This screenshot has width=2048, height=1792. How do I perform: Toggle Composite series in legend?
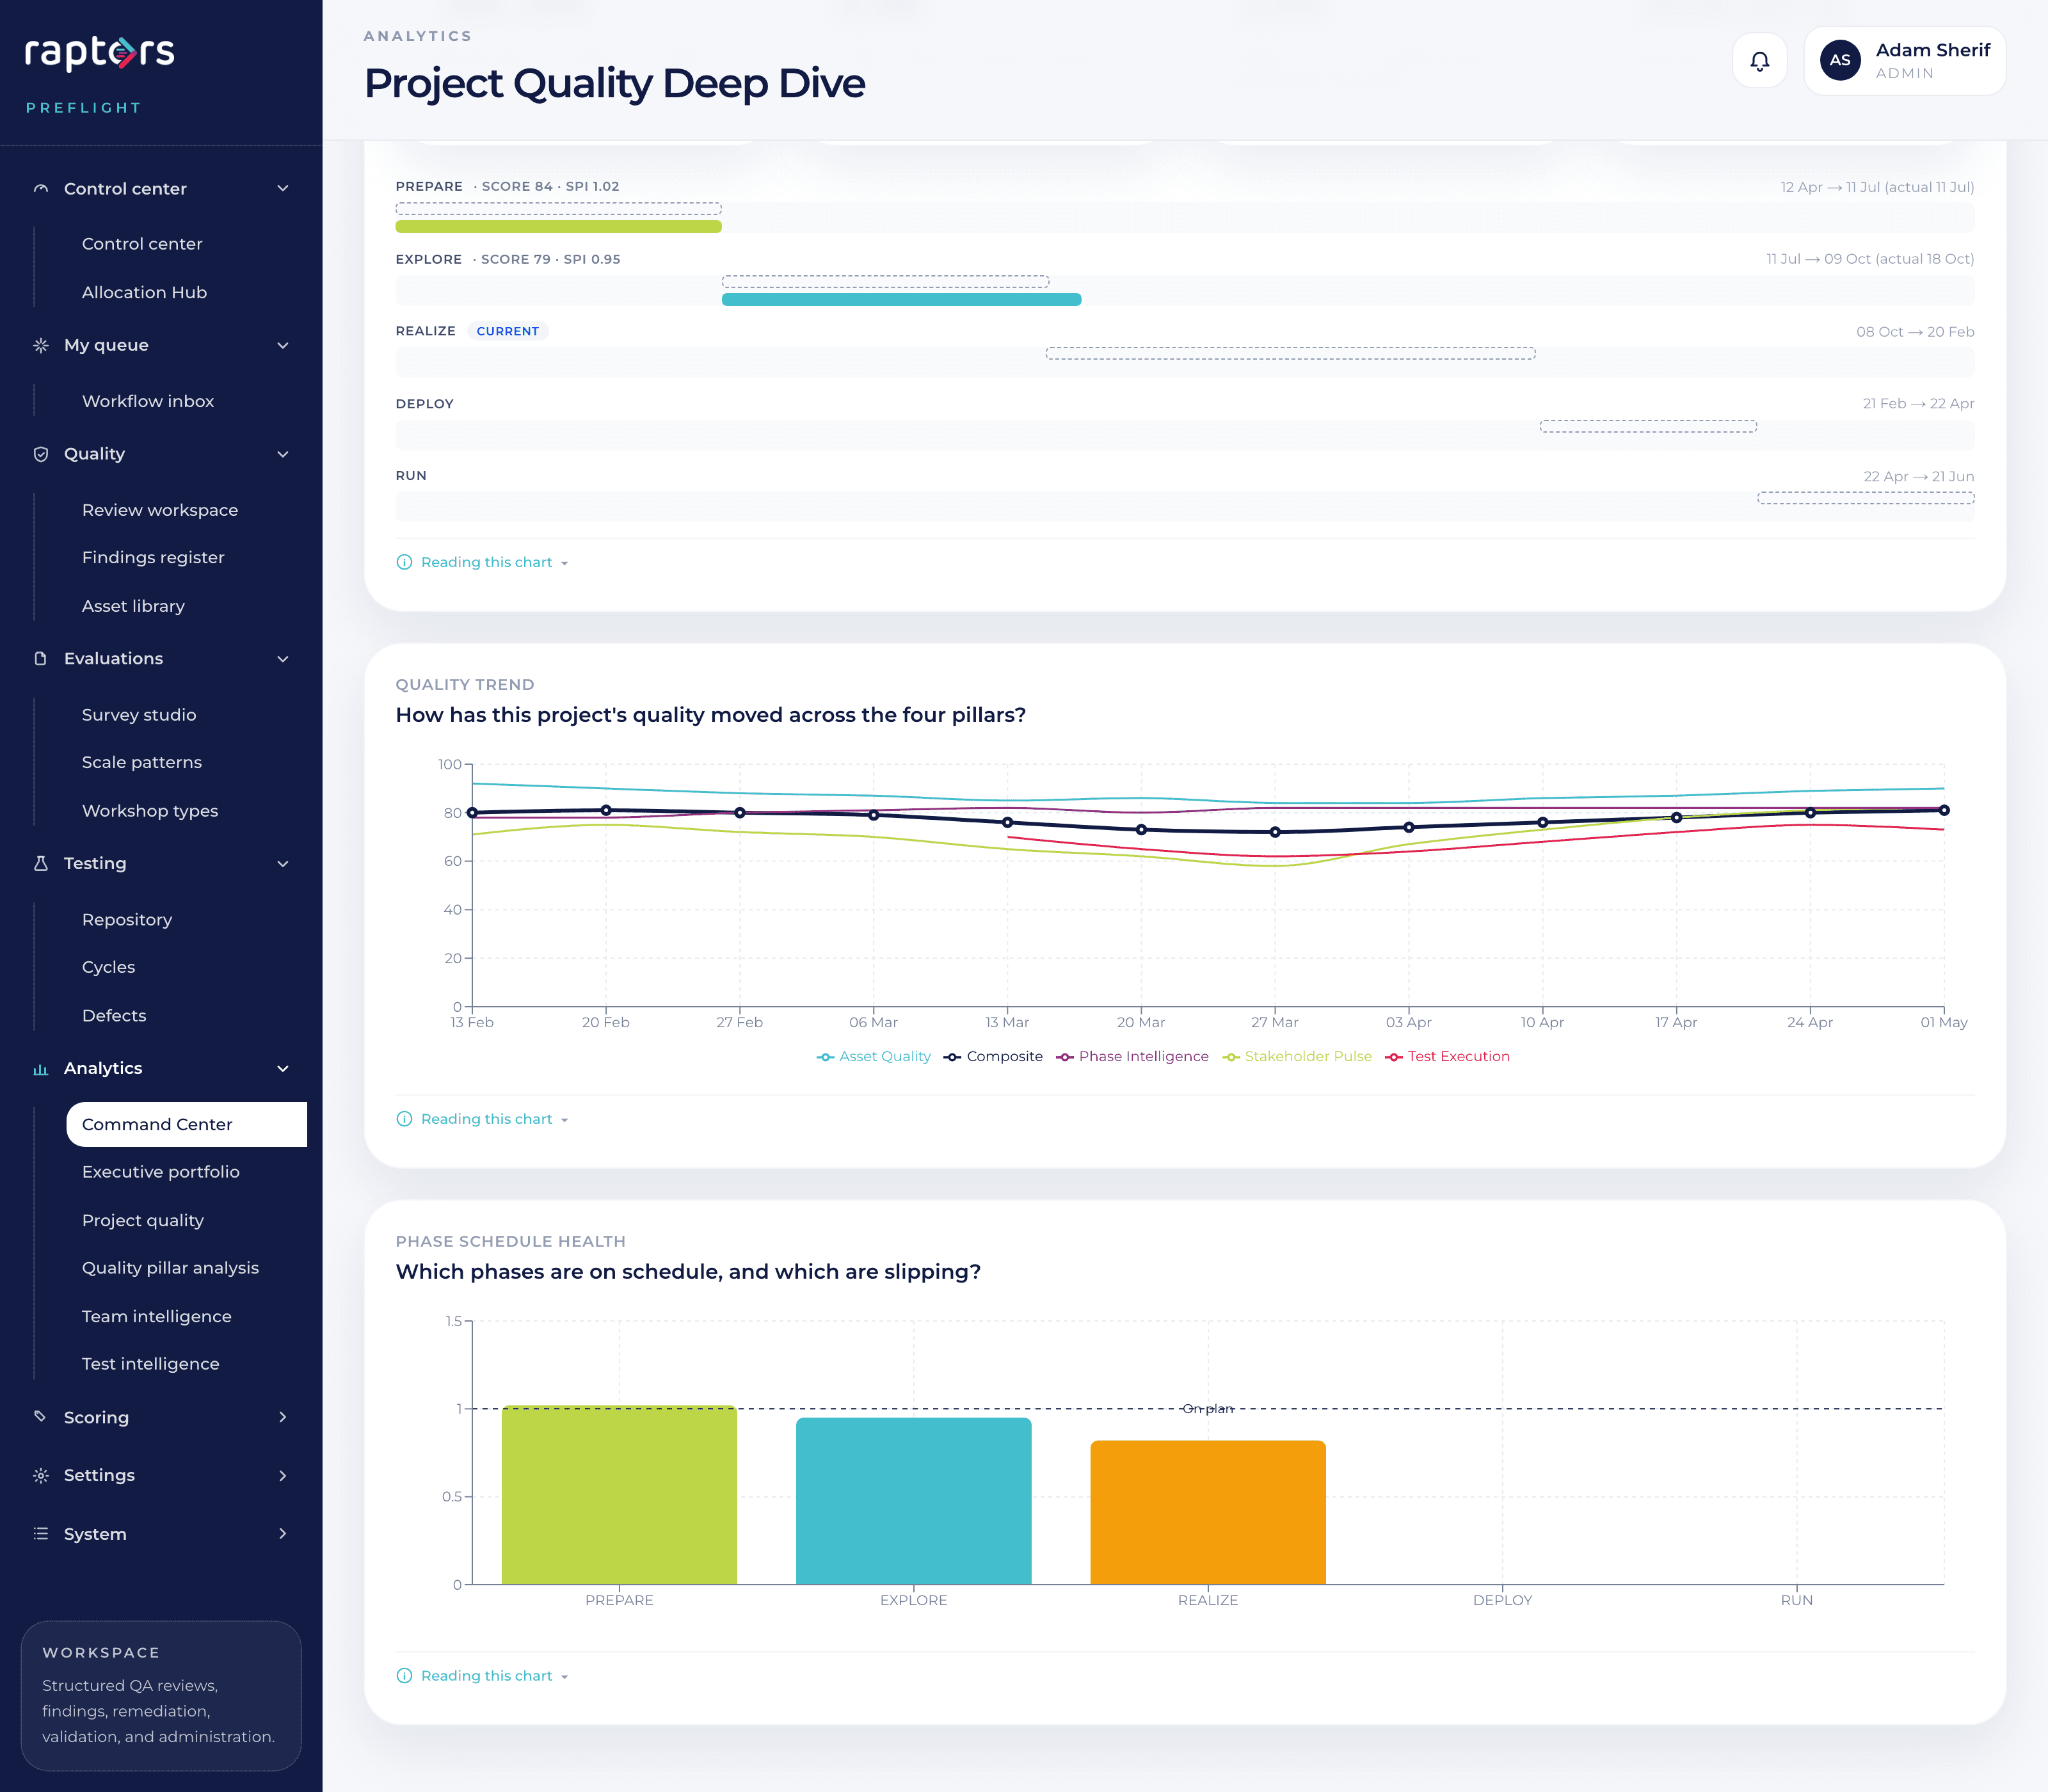coord(993,1057)
